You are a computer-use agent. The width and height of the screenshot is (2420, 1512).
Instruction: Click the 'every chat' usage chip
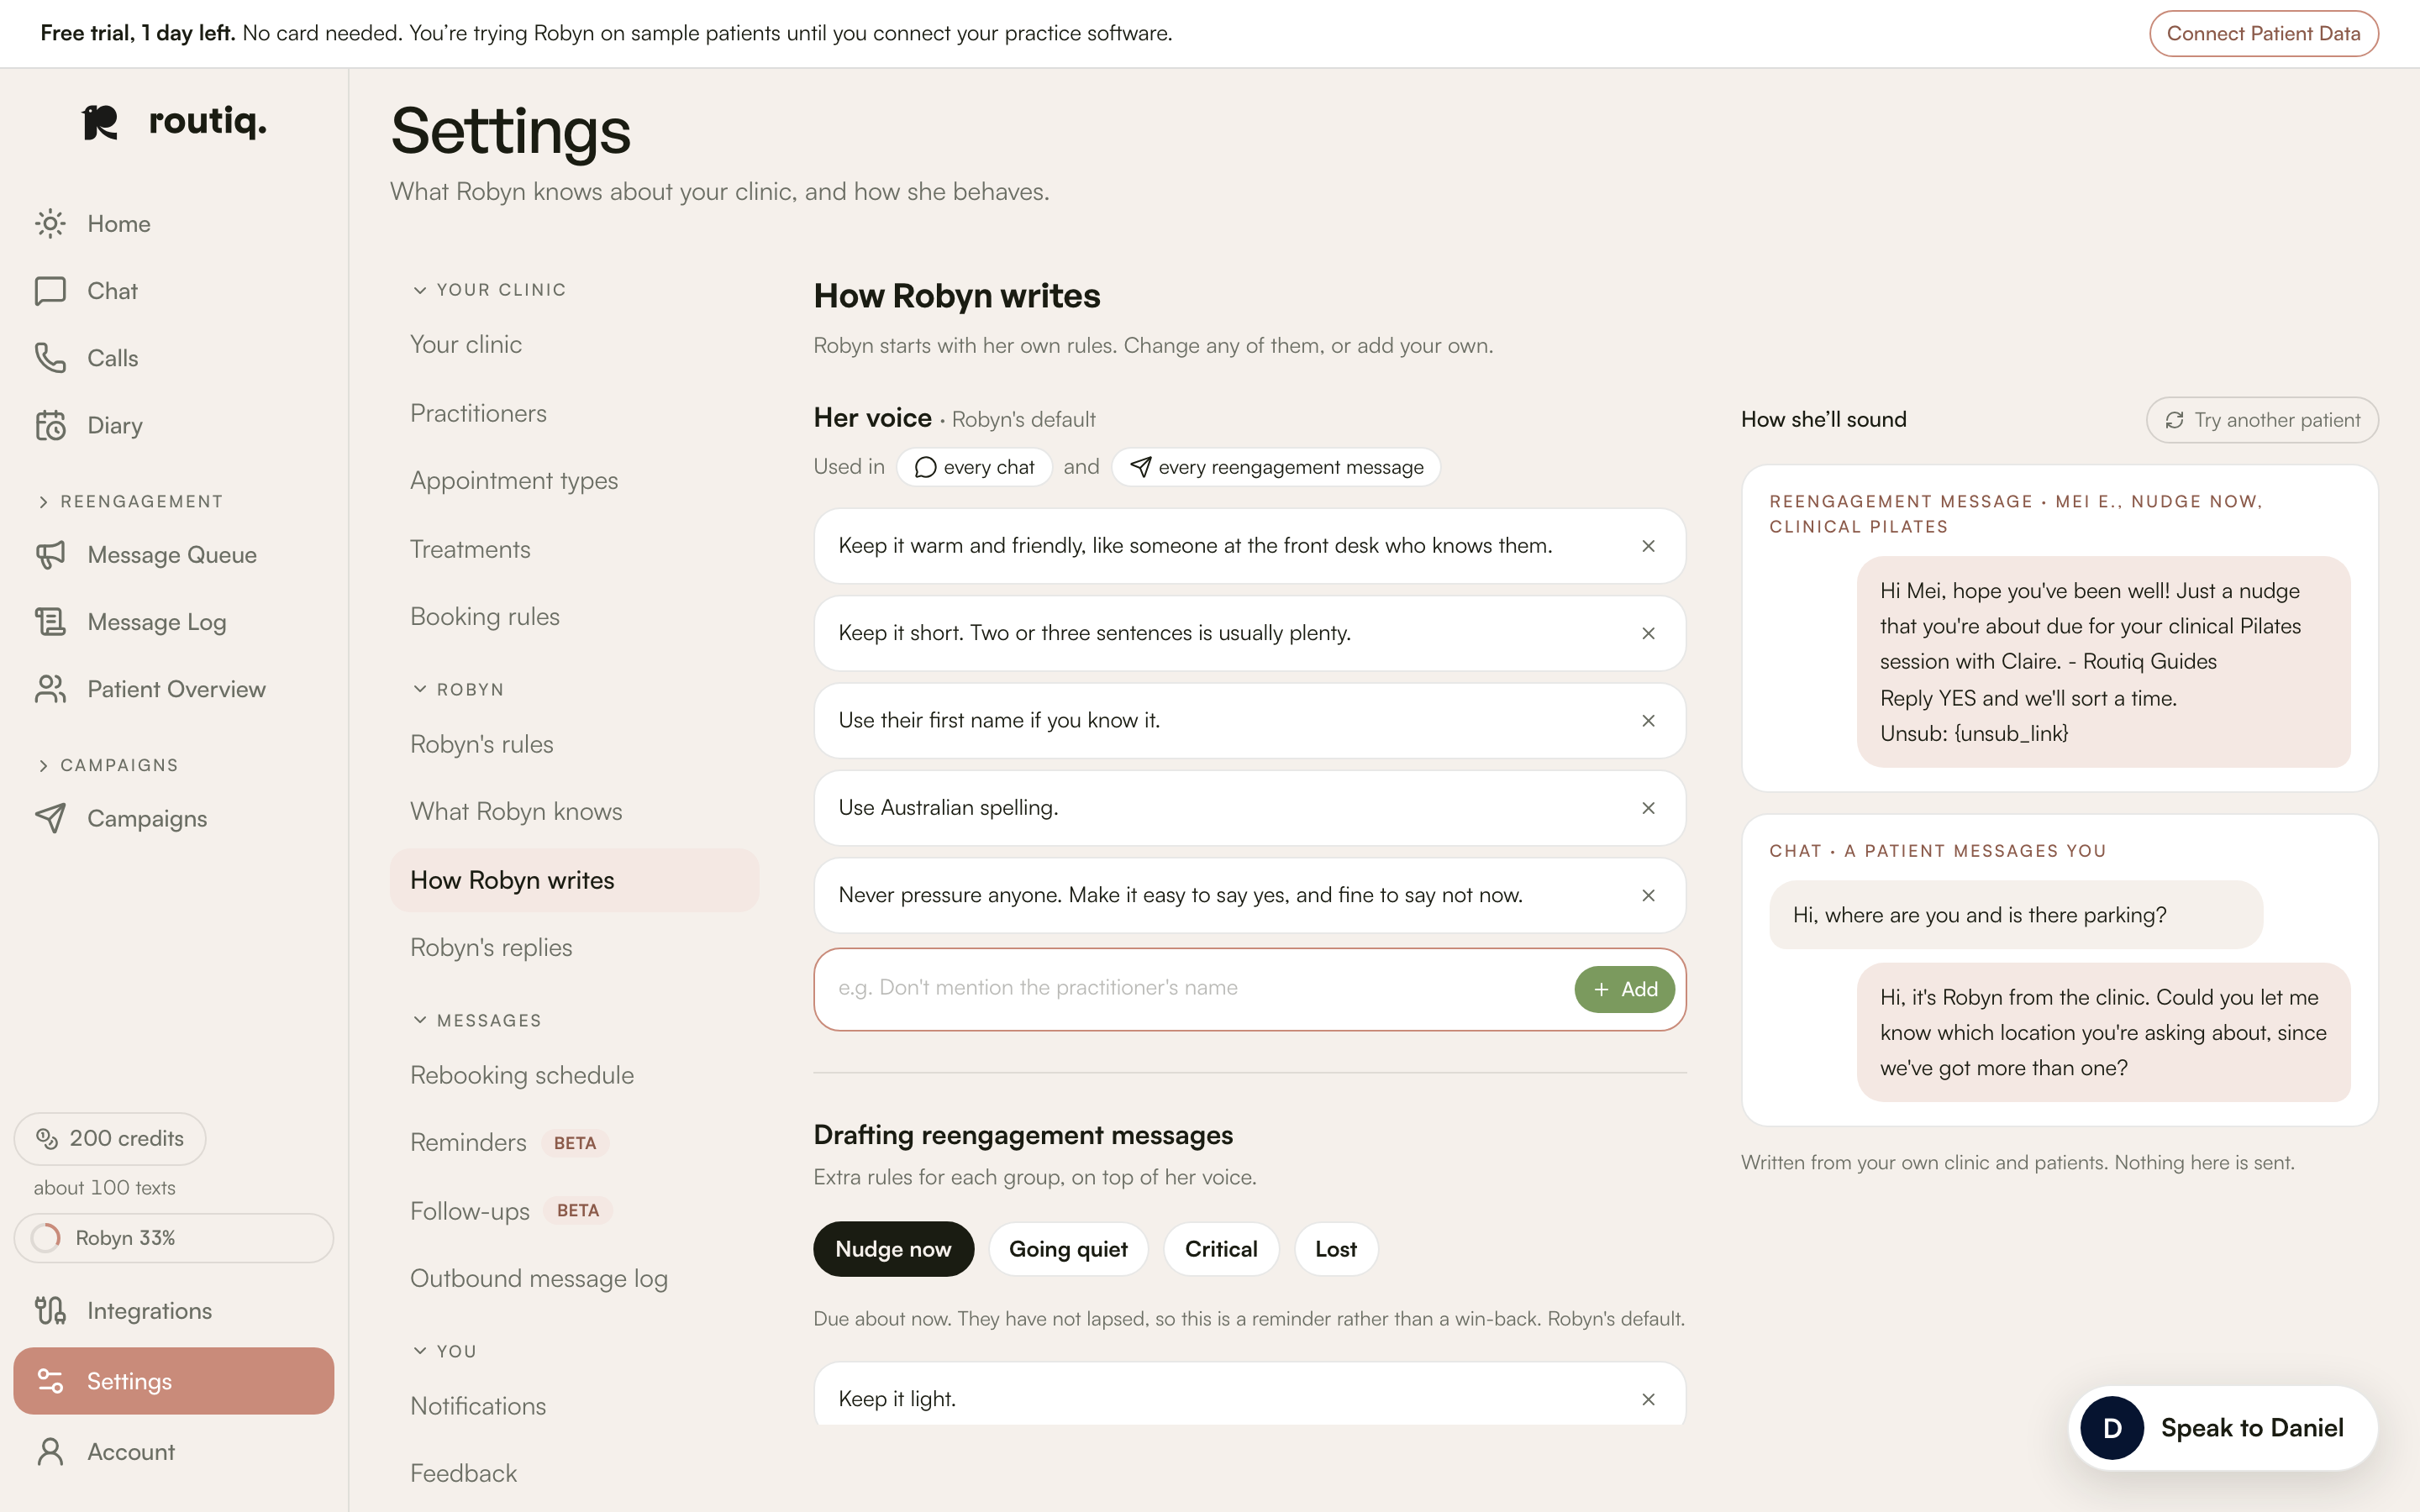(x=974, y=467)
